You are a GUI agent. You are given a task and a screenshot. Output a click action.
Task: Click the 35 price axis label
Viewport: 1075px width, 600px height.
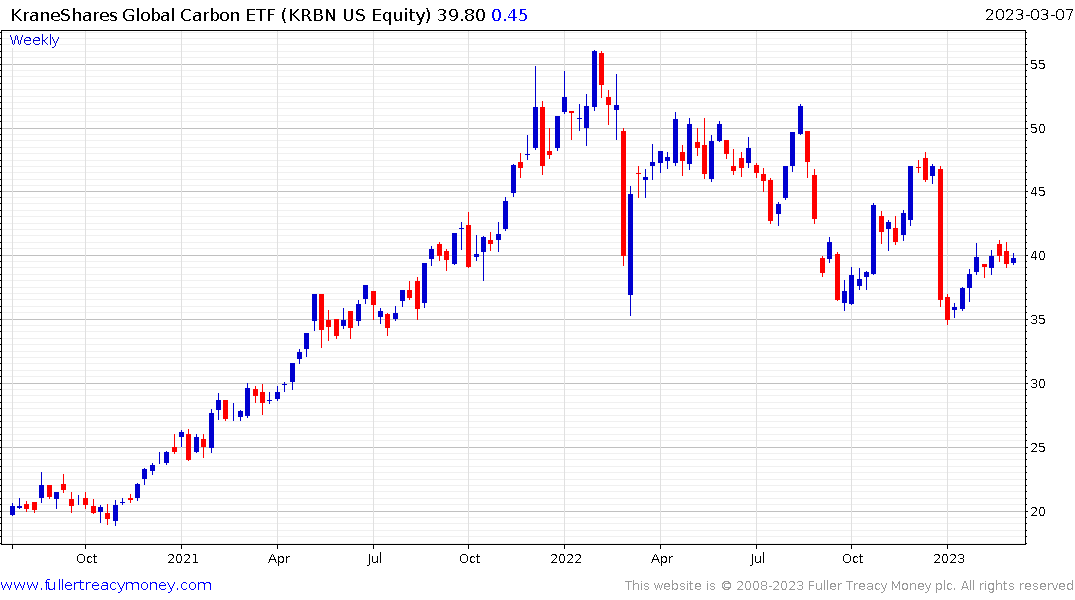click(x=1037, y=320)
